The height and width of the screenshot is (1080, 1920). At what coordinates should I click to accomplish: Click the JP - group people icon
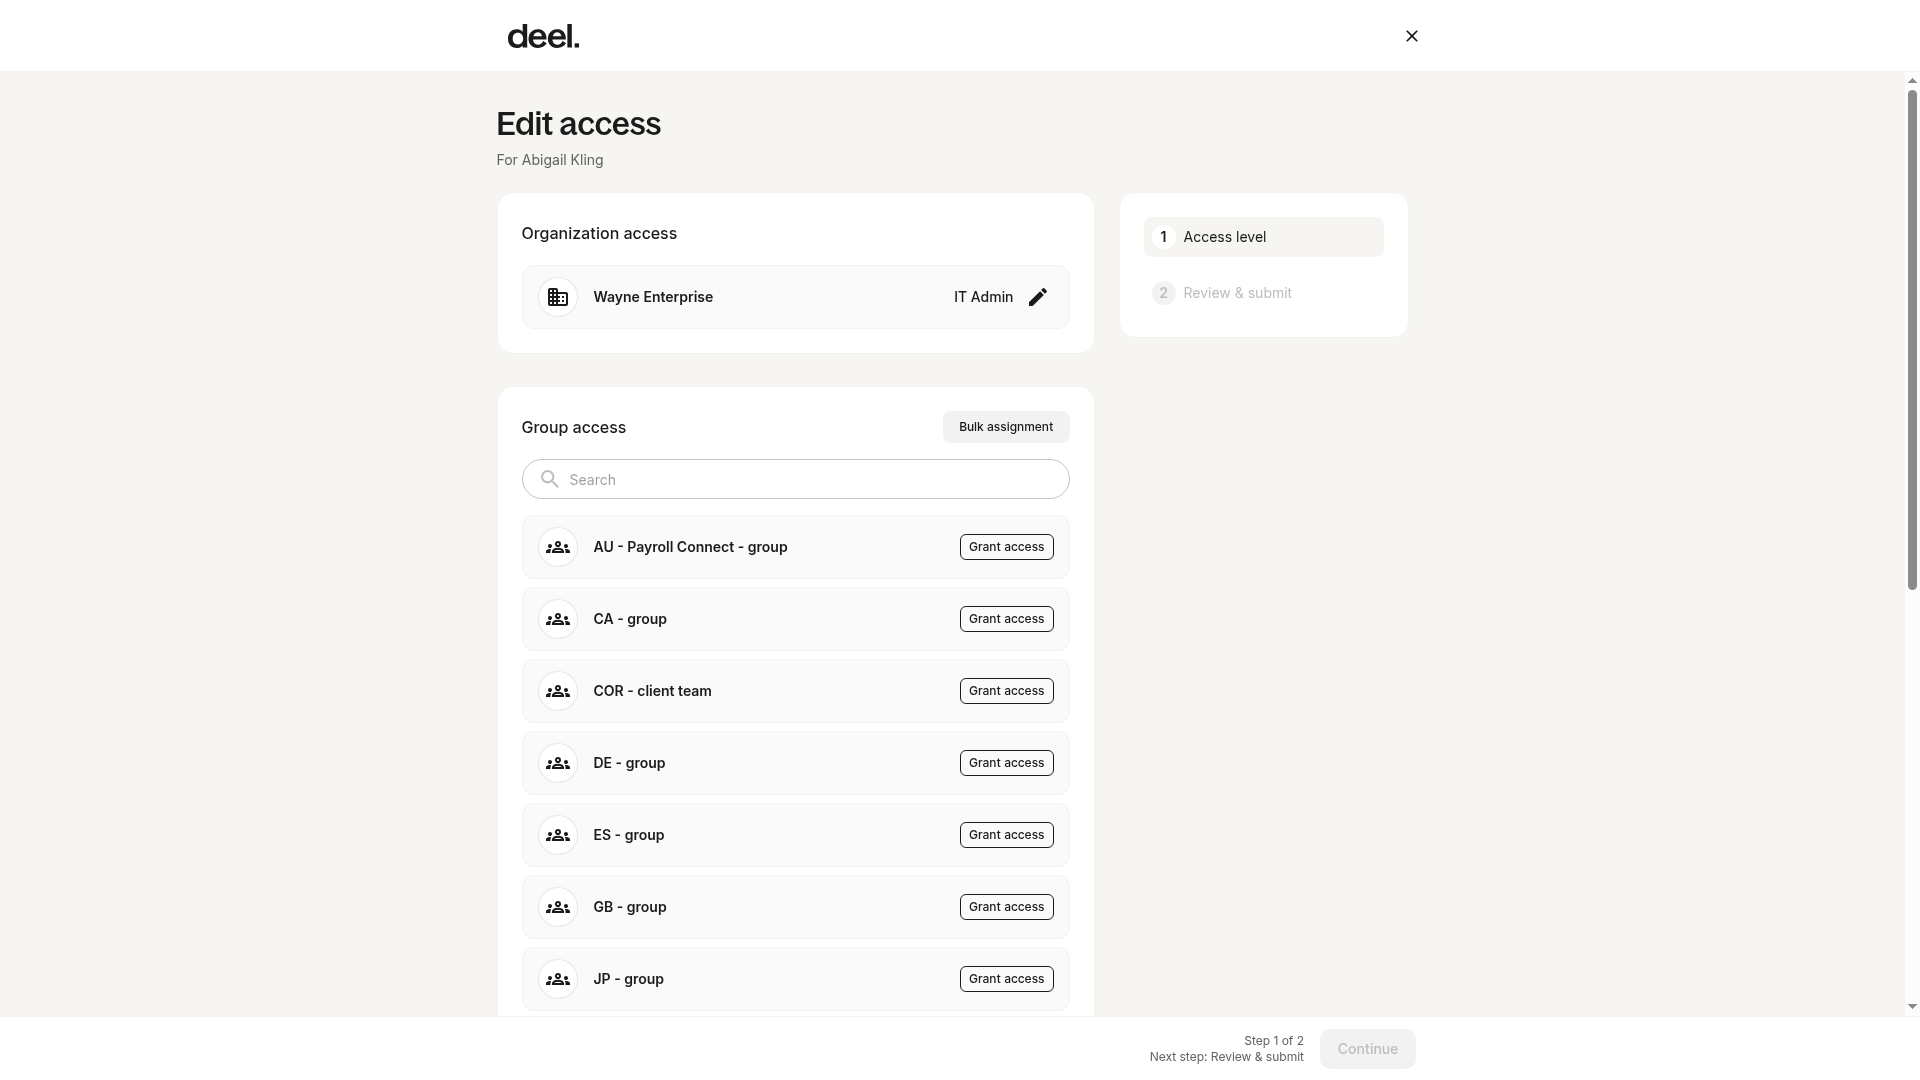[x=558, y=979]
